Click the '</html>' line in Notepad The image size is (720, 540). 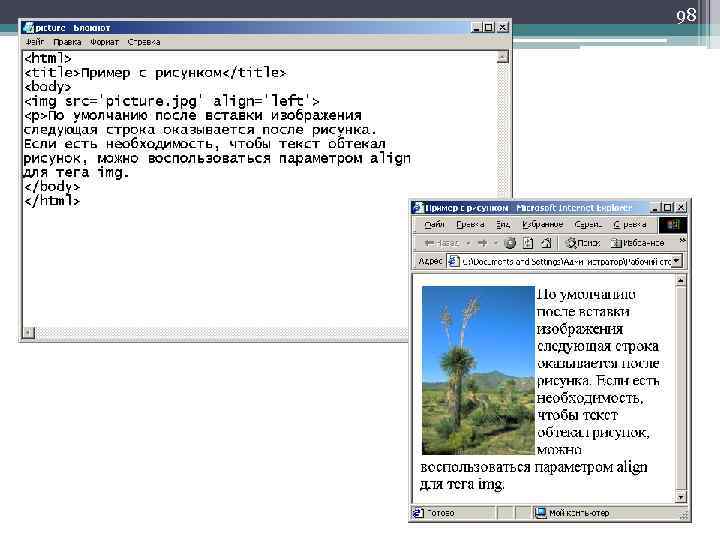[x=52, y=201]
